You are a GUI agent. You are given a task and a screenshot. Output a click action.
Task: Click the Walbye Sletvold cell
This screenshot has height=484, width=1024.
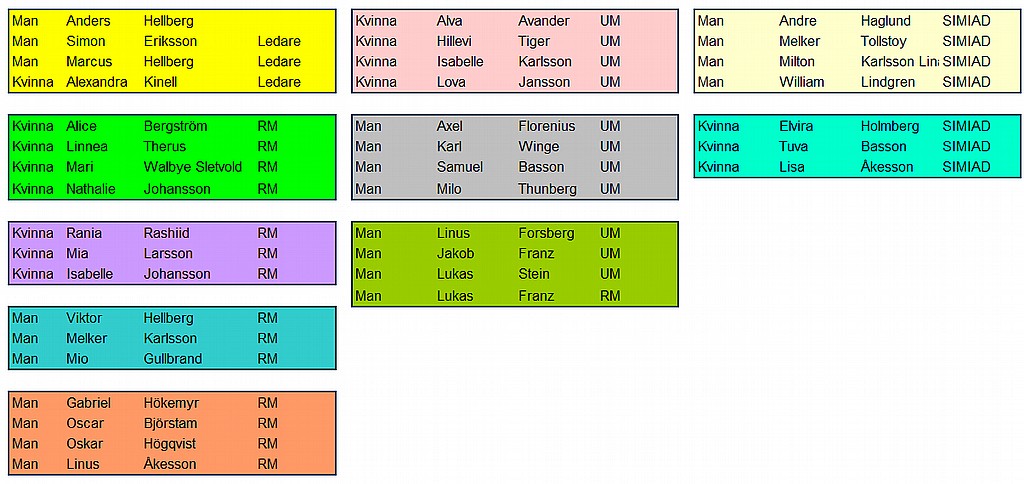[x=193, y=167]
